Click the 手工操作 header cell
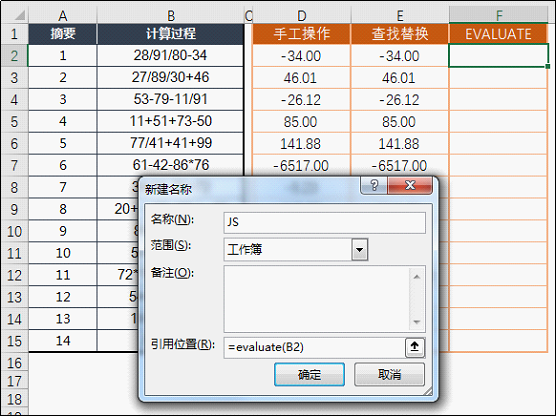This screenshot has width=556, height=416. [x=301, y=34]
